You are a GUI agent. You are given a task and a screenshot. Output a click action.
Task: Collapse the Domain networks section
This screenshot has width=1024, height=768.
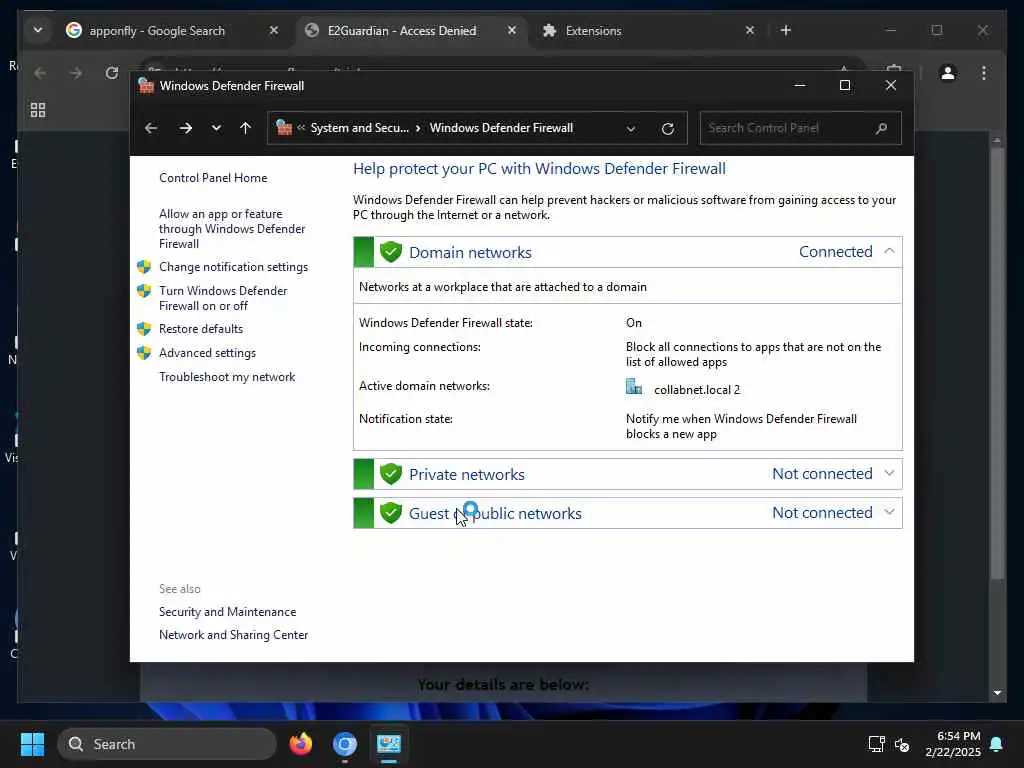point(889,251)
